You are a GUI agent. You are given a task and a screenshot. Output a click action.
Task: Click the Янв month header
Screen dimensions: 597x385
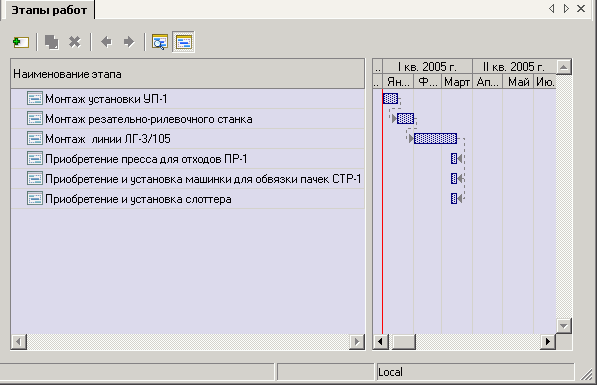coord(398,81)
